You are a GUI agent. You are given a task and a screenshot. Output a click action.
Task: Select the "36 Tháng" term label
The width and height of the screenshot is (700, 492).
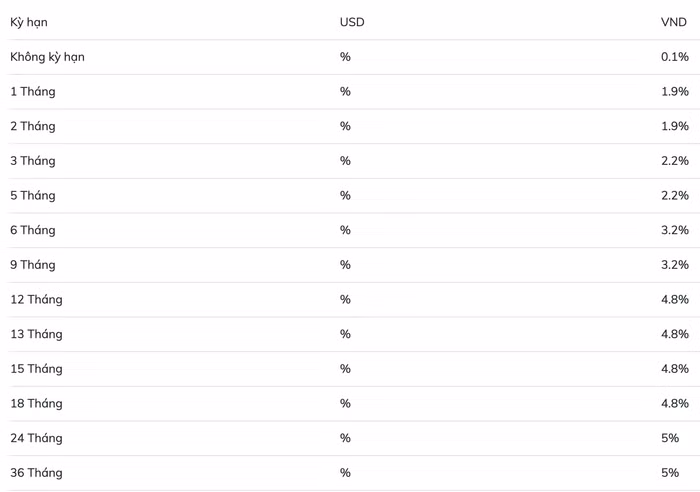tap(36, 473)
